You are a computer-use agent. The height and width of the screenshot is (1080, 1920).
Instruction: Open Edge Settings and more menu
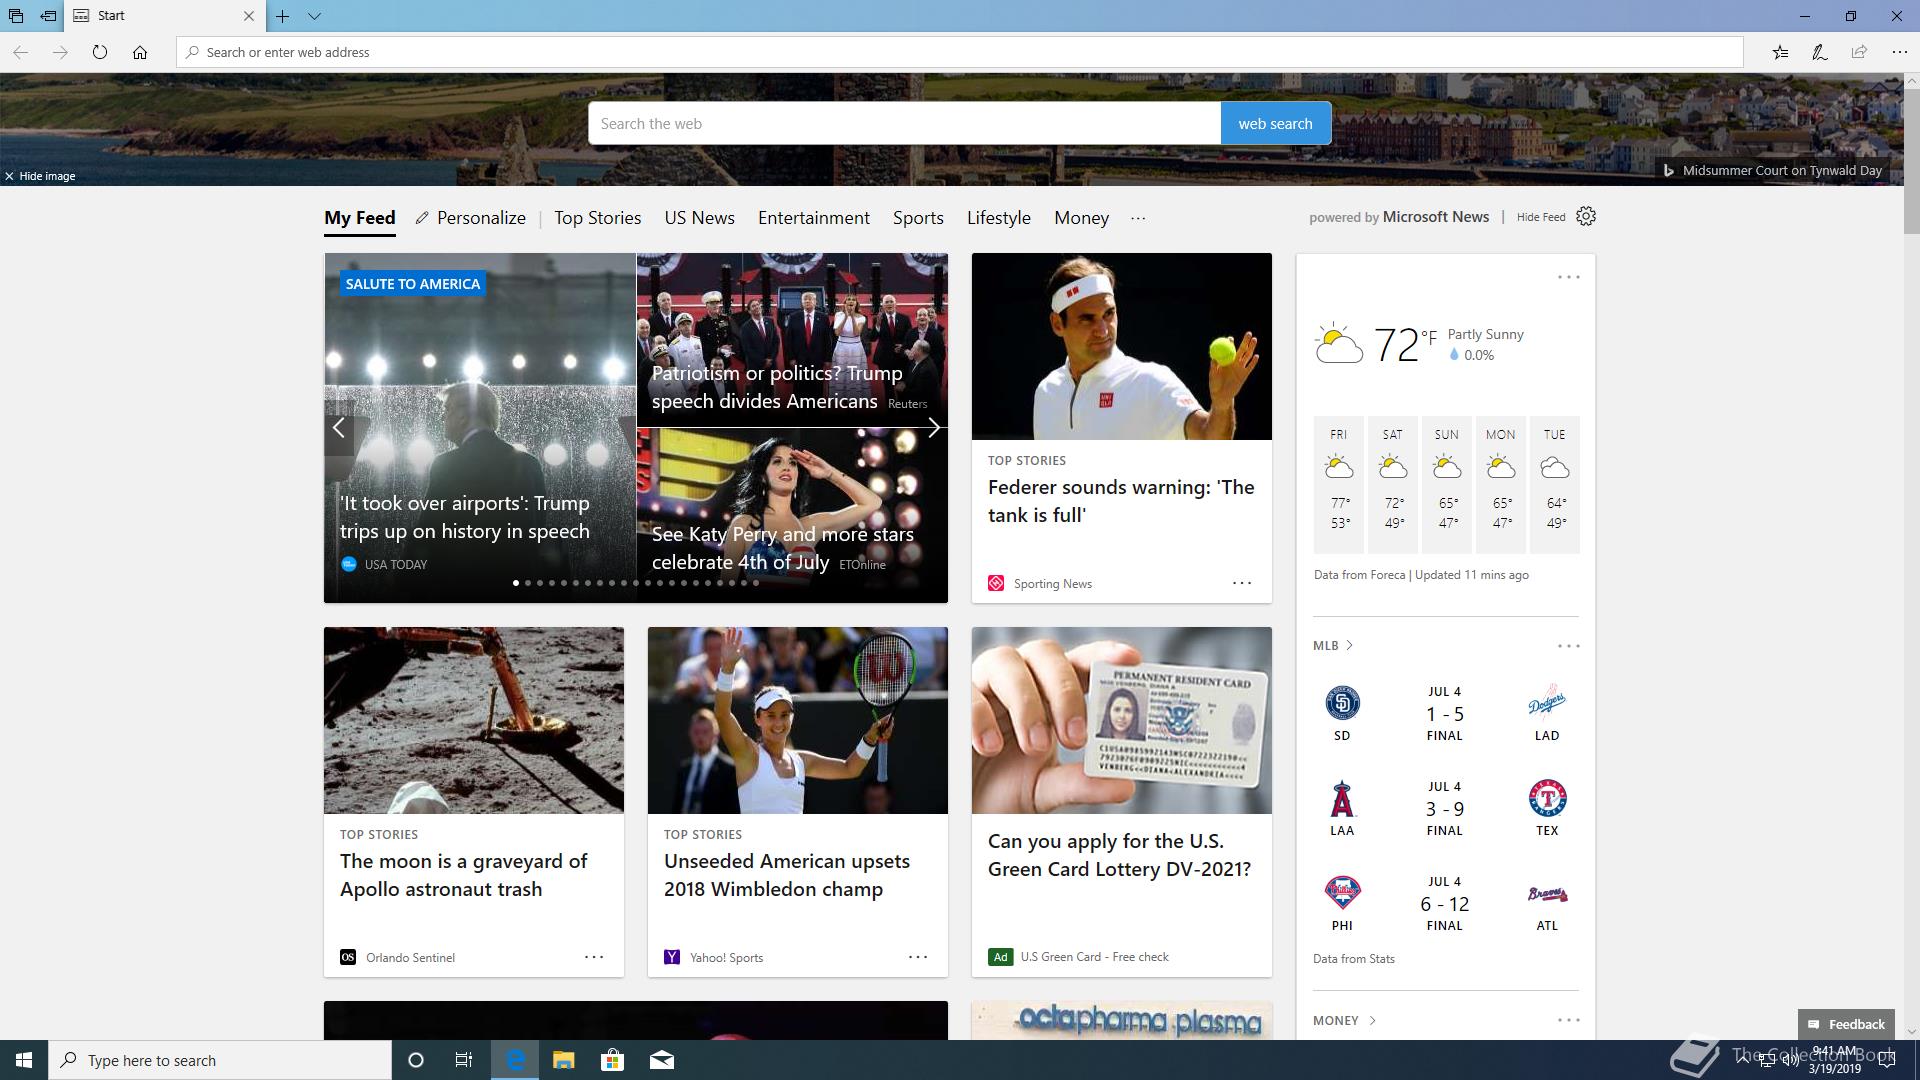(x=1899, y=52)
